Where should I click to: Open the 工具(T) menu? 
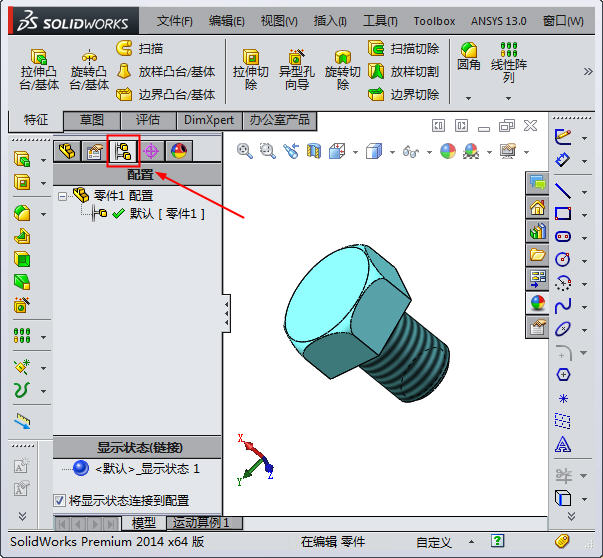pos(380,20)
